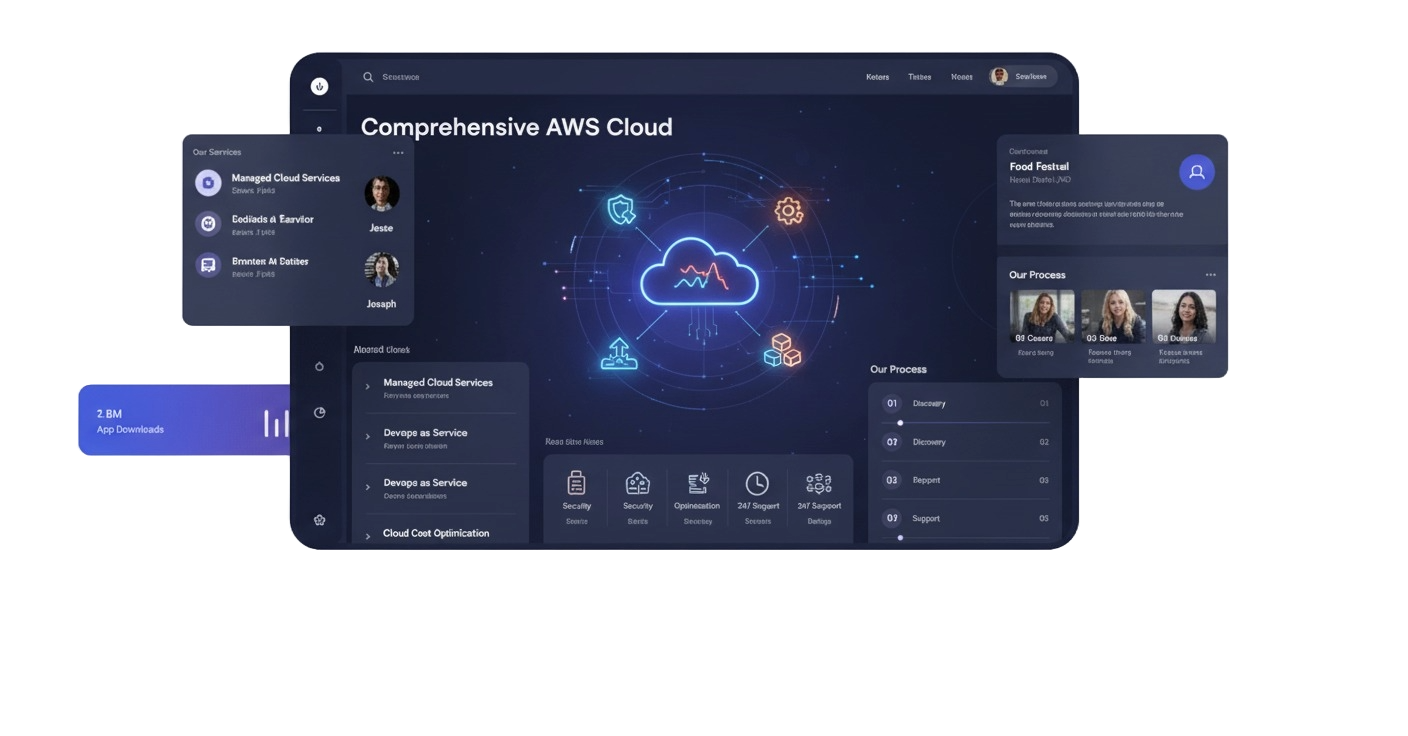Open the Noses item in top navigation
The height and width of the screenshot is (736, 1408).
click(x=961, y=77)
